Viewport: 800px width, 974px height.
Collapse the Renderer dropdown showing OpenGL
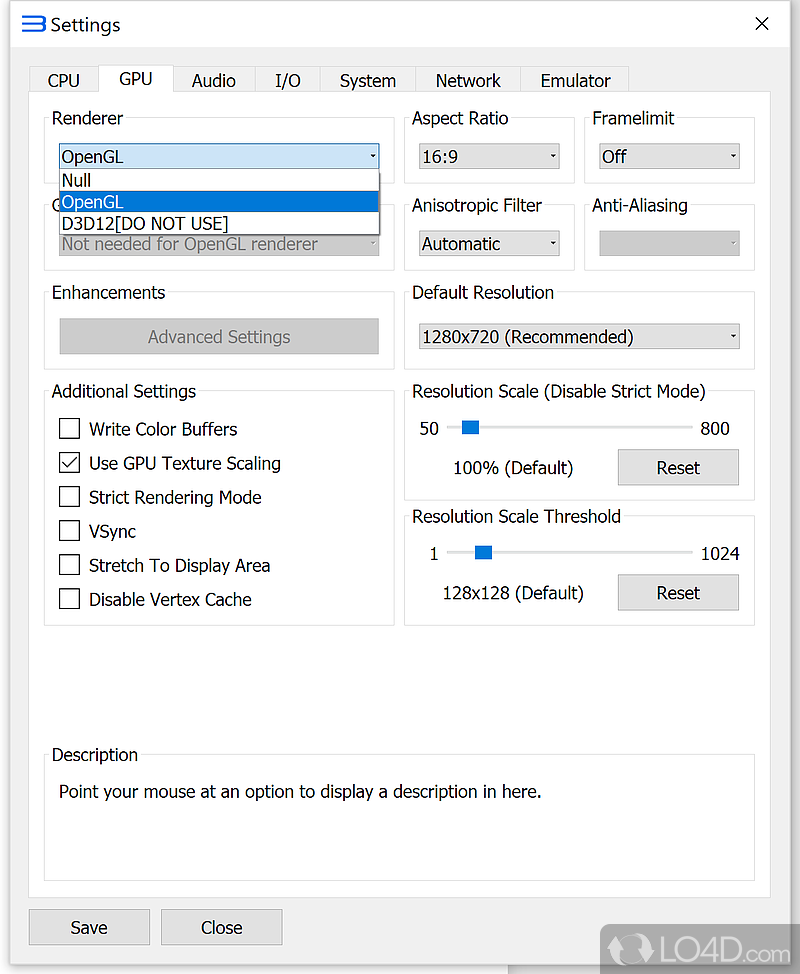(219, 156)
